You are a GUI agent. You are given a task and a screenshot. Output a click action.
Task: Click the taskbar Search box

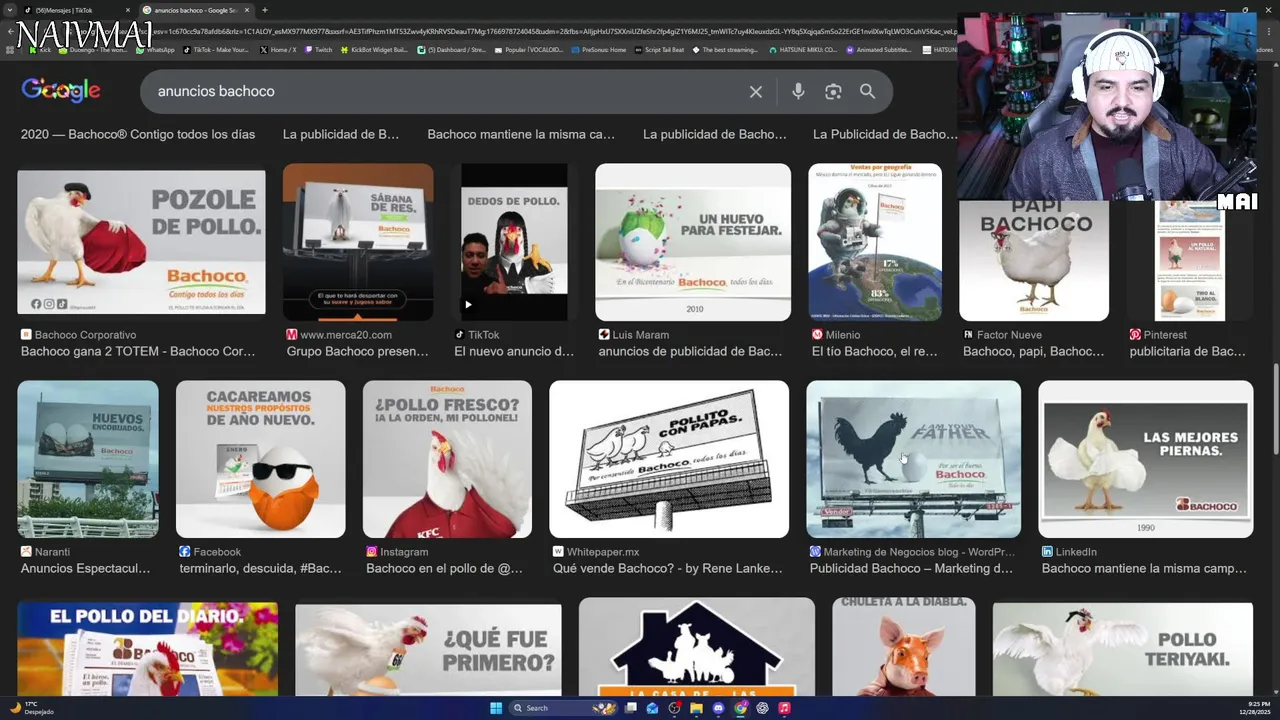pos(565,708)
